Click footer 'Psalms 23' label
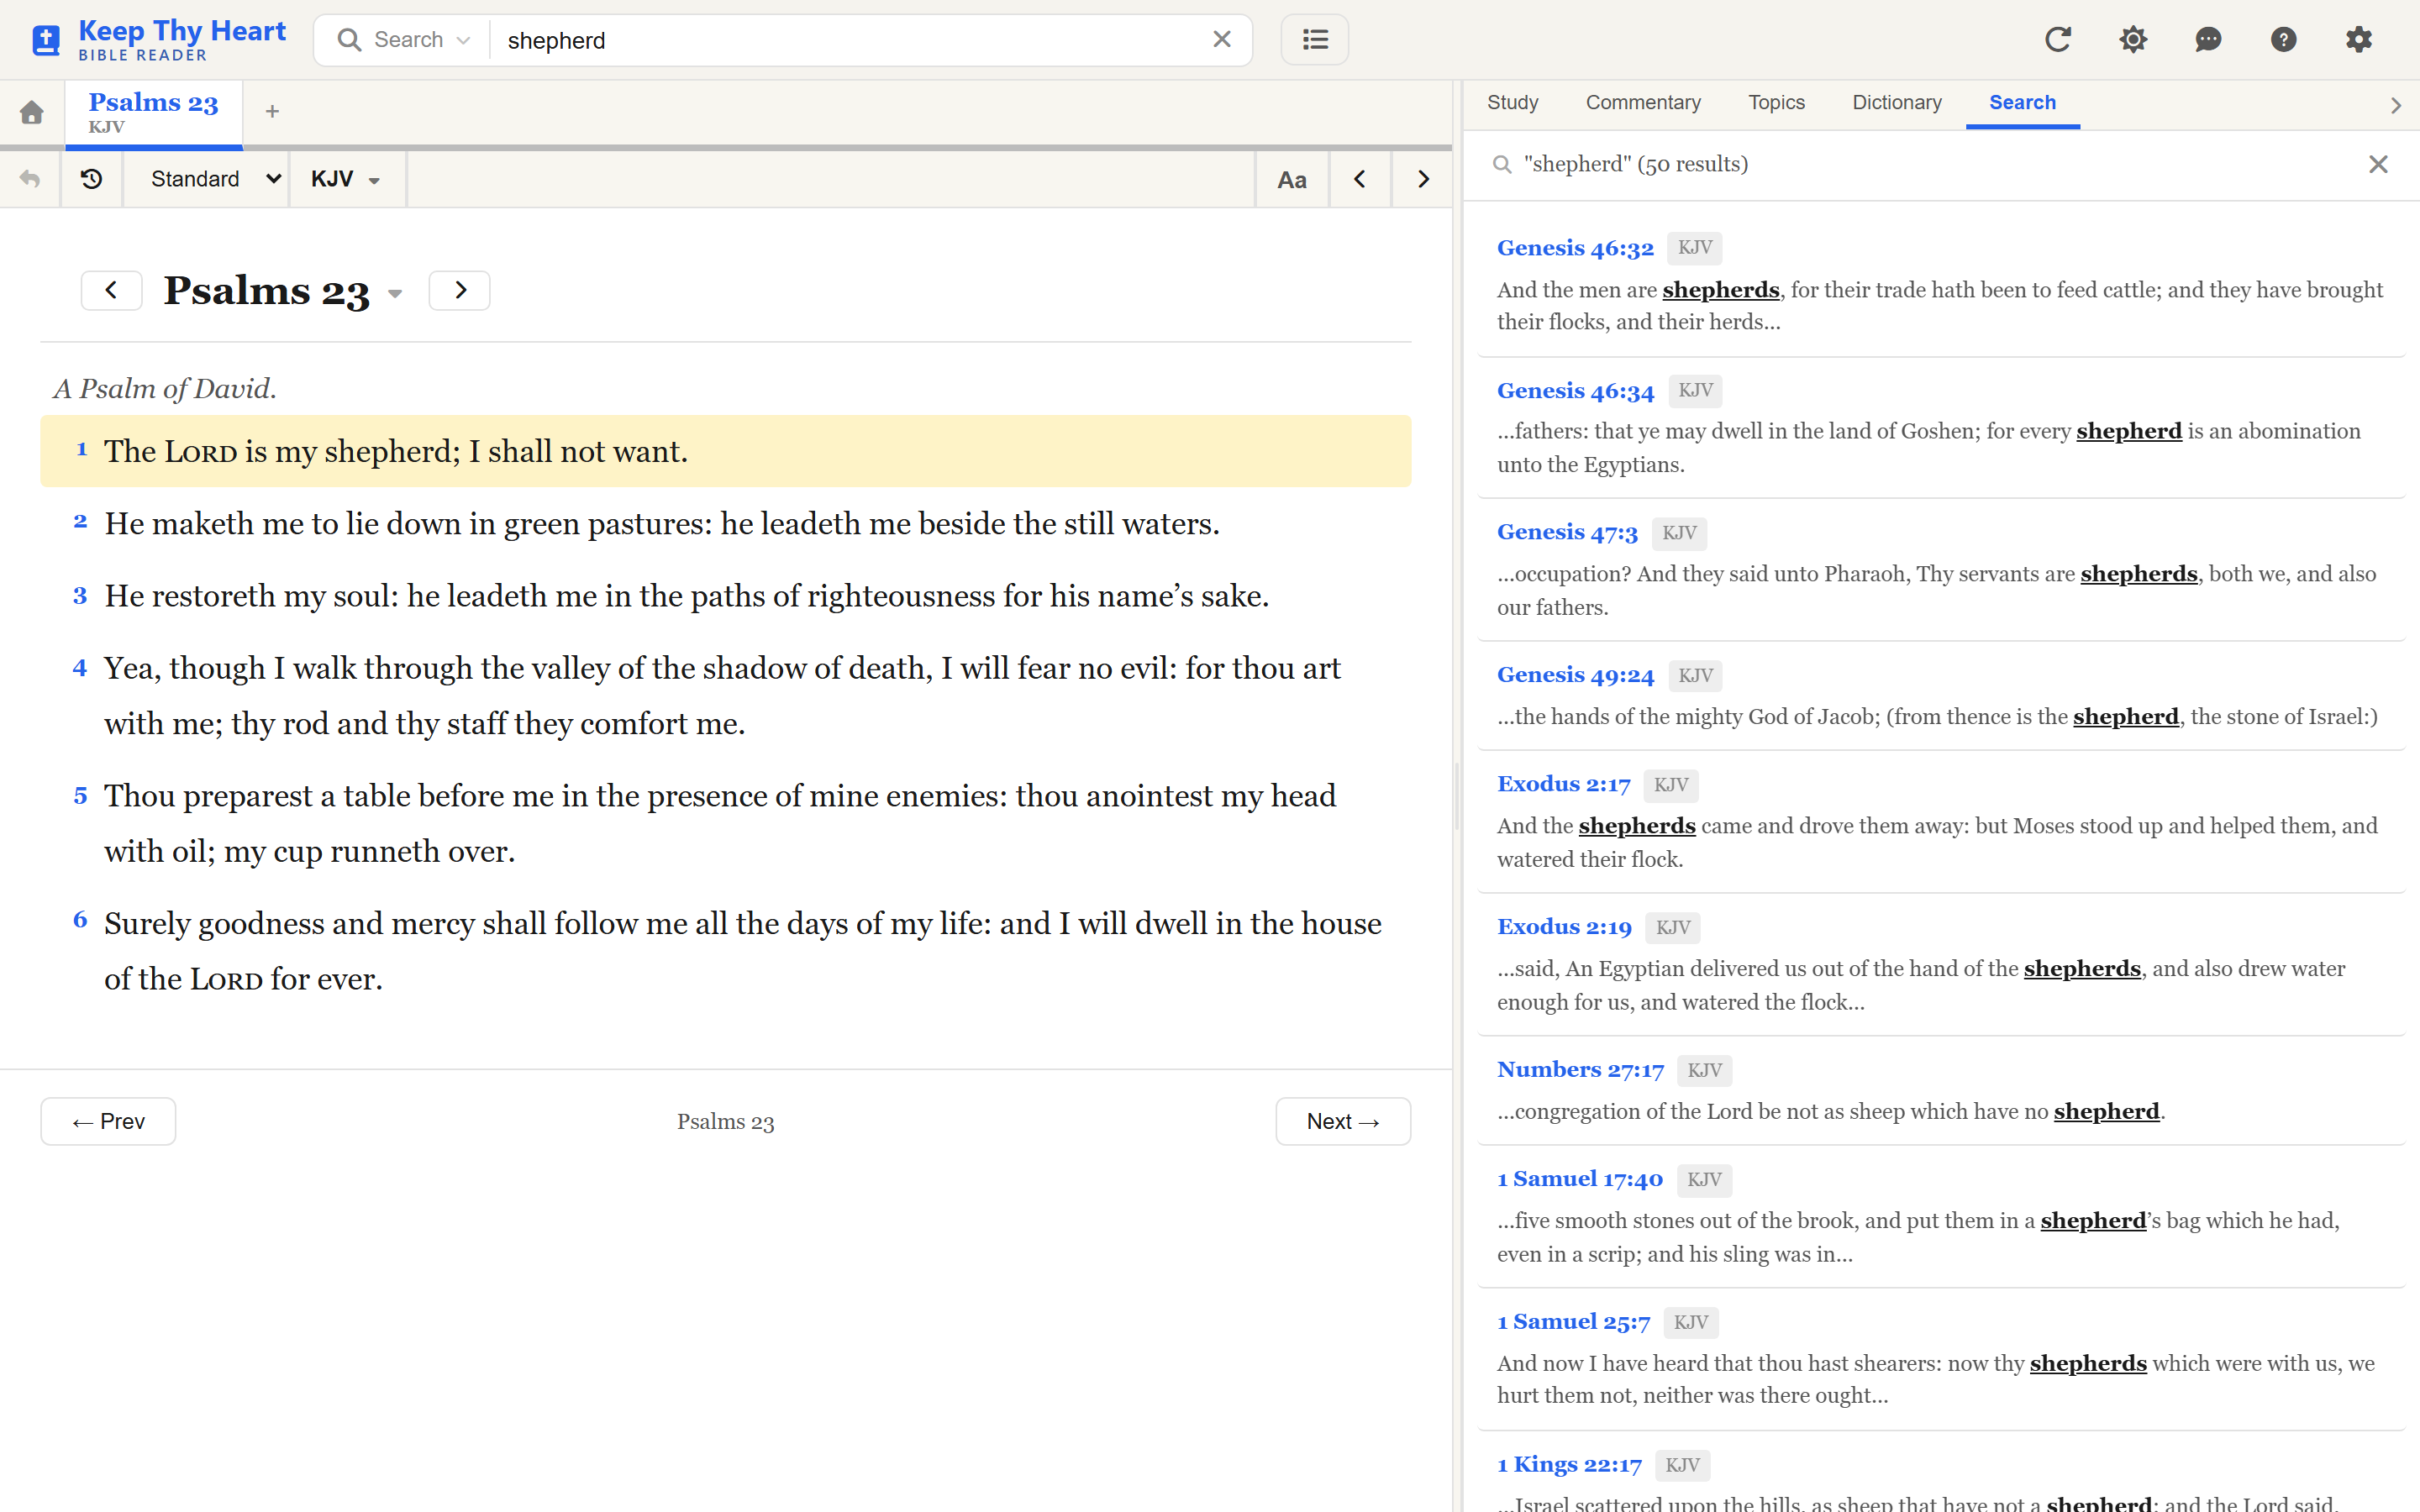 725,1122
